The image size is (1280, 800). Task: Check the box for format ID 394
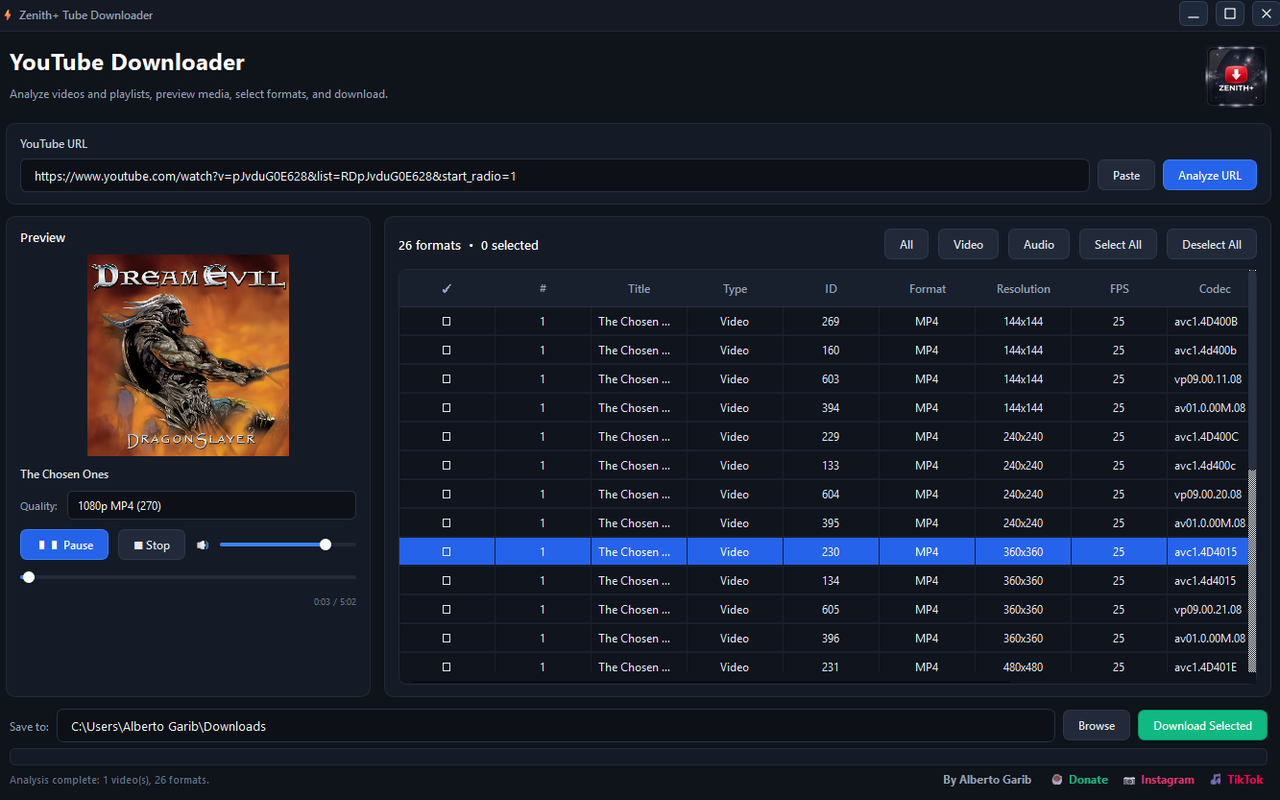(446, 408)
